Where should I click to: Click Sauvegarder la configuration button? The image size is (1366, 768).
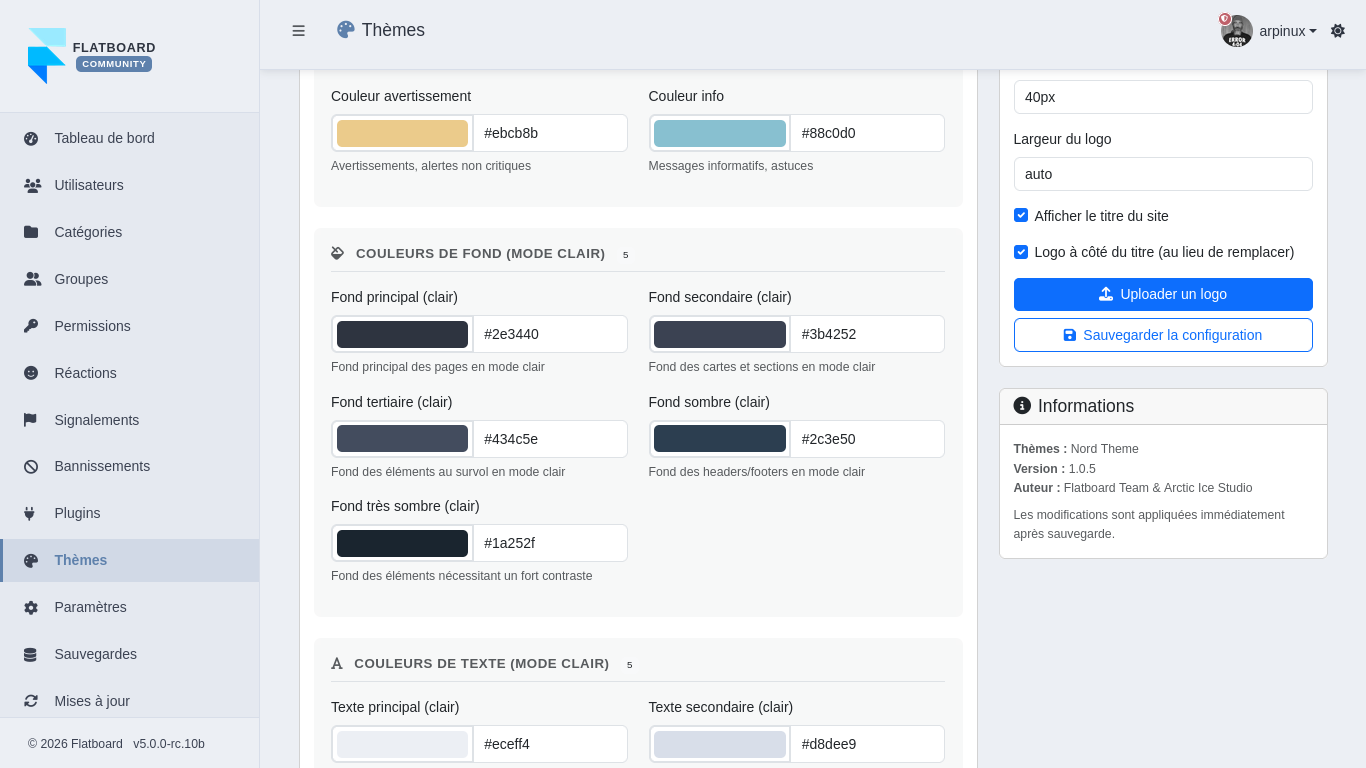coord(1163,335)
